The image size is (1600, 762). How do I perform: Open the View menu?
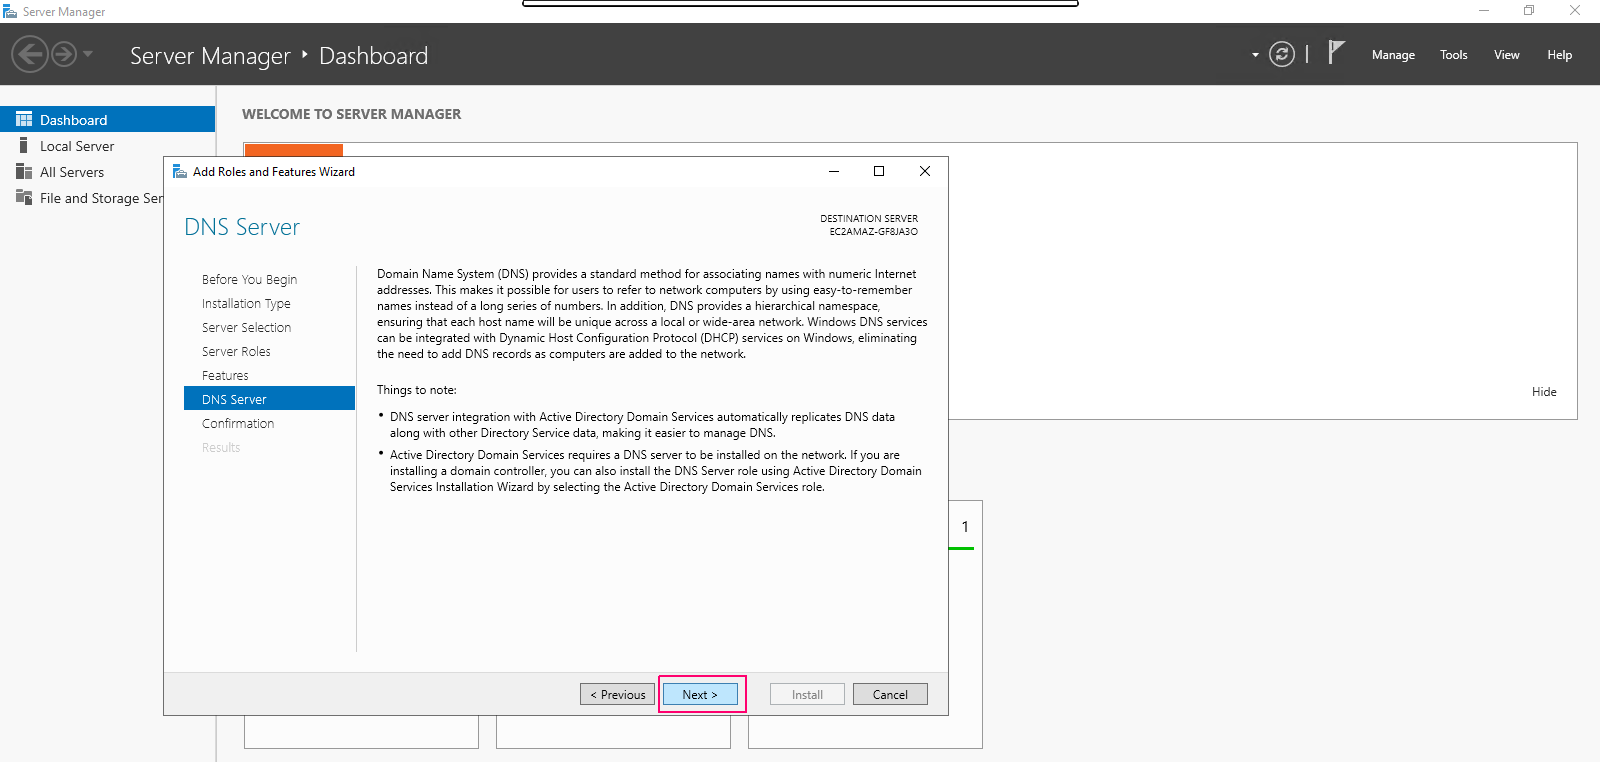(x=1507, y=55)
